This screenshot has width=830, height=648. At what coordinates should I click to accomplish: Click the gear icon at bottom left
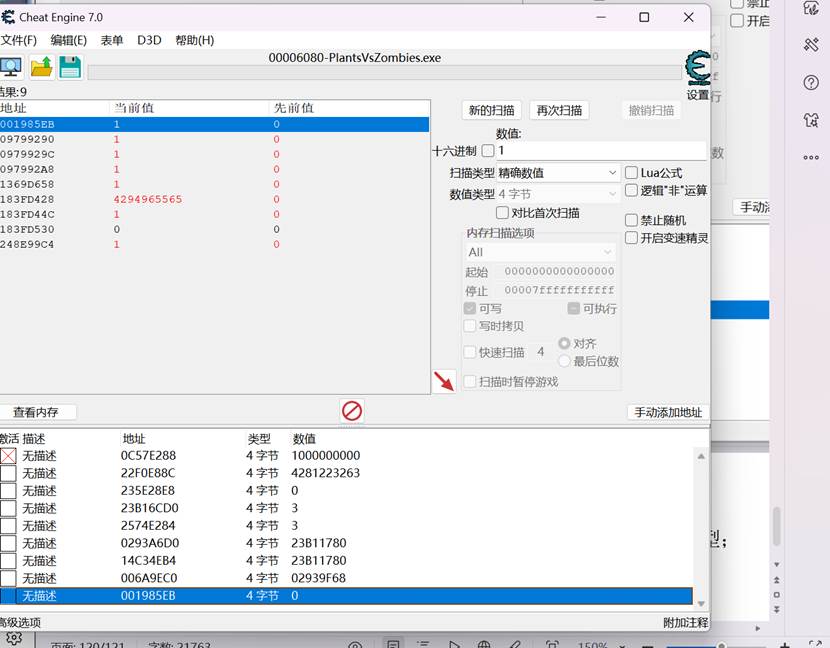pyautogui.click(x=14, y=638)
